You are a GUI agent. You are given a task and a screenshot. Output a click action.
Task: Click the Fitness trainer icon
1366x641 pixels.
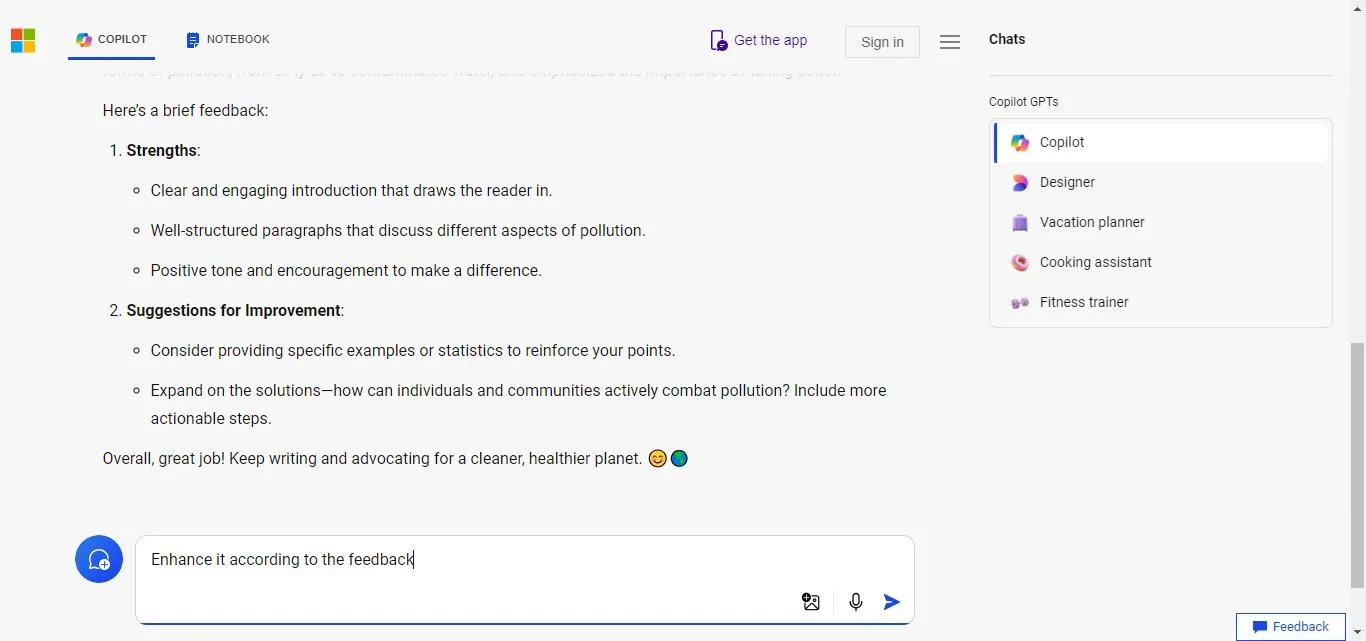(x=1020, y=303)
